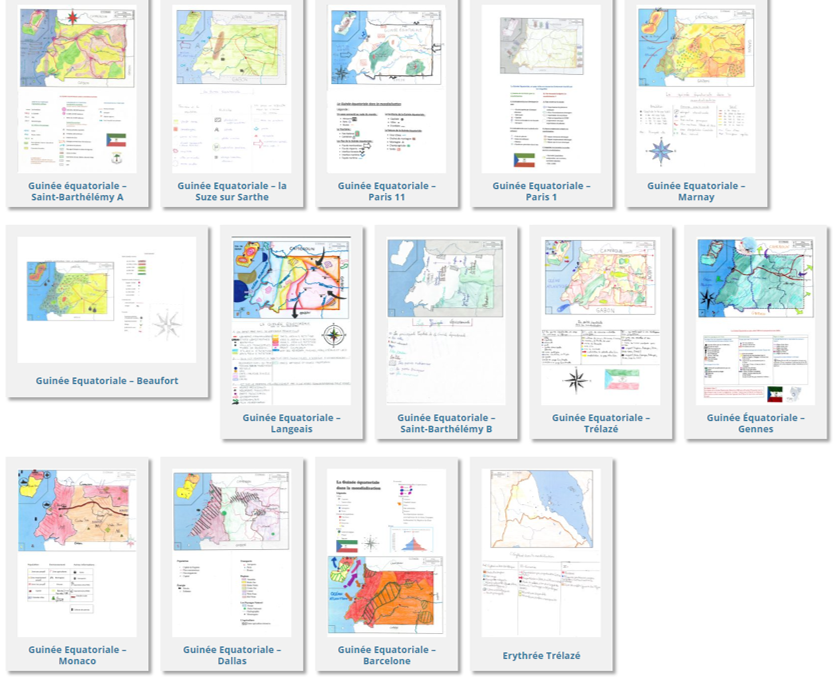Follow the Guinée équatoriale – Saint-Barthélémy A link
The height and width of the screenshot is (679, 840).
tap(77, 191)
